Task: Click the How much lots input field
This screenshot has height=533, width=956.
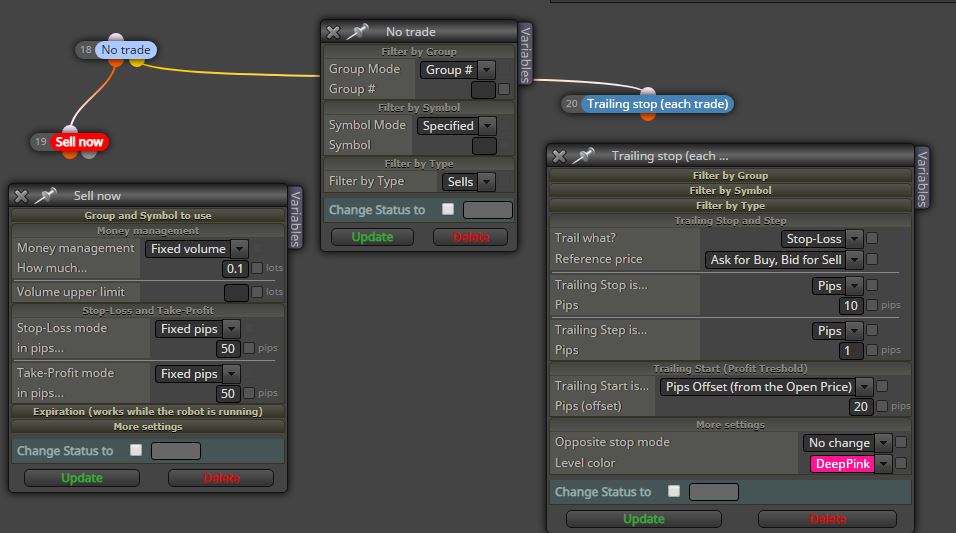Action: [x=235, y=268]
